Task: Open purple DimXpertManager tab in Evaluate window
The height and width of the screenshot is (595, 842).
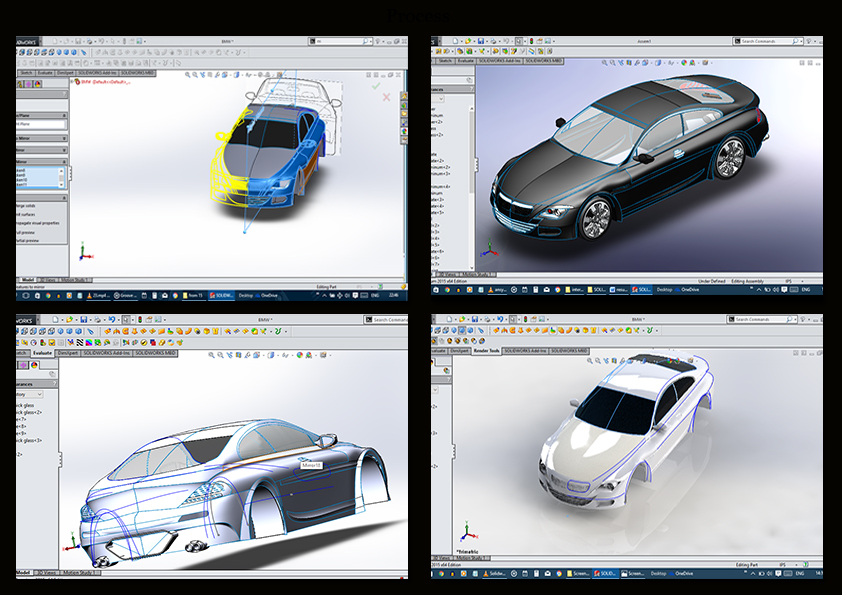Action: point(23,365)
